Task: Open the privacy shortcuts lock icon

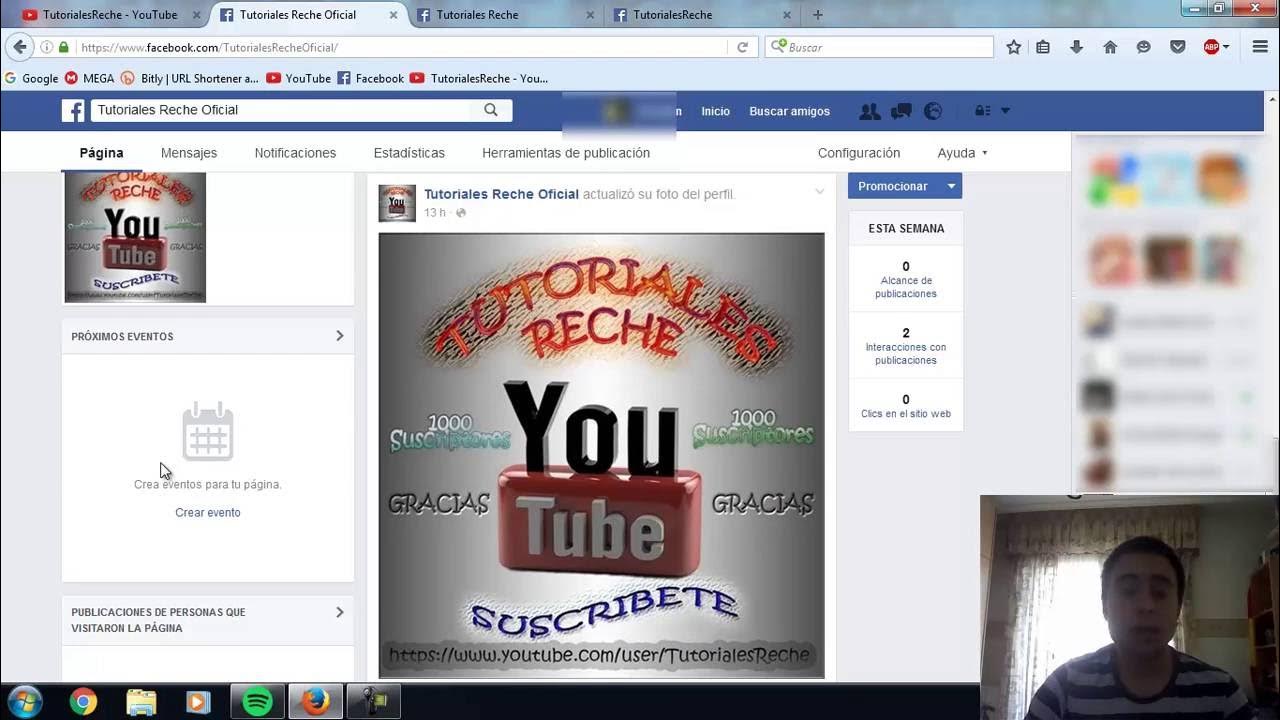Action: (981, 111)
